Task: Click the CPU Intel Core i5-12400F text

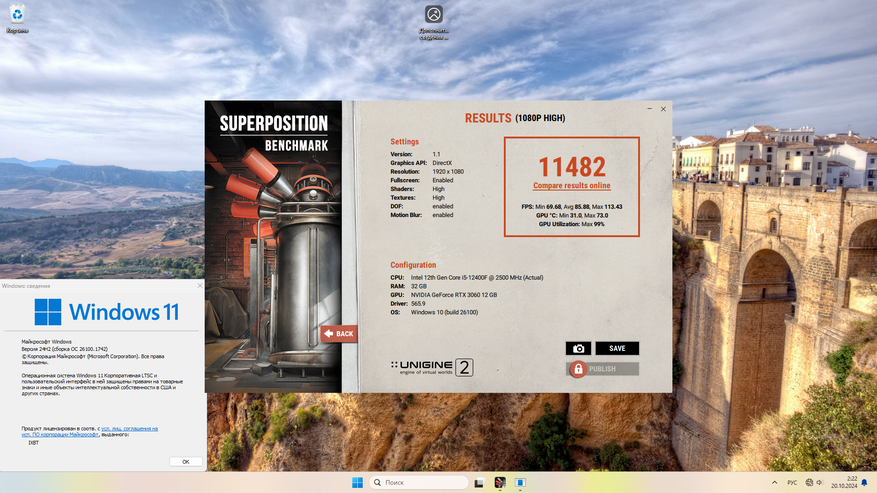Action: 477,277
